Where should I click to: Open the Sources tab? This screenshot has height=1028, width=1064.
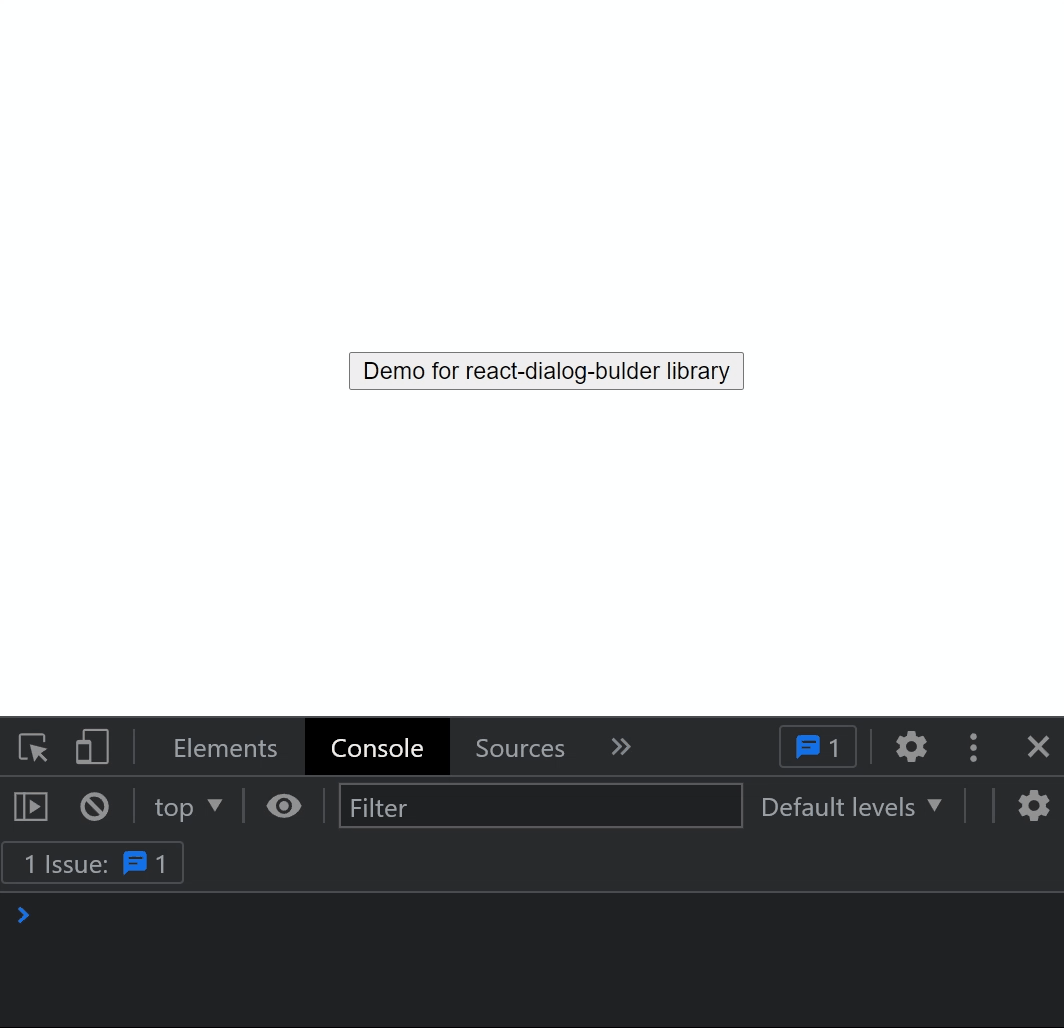[520, 748]
